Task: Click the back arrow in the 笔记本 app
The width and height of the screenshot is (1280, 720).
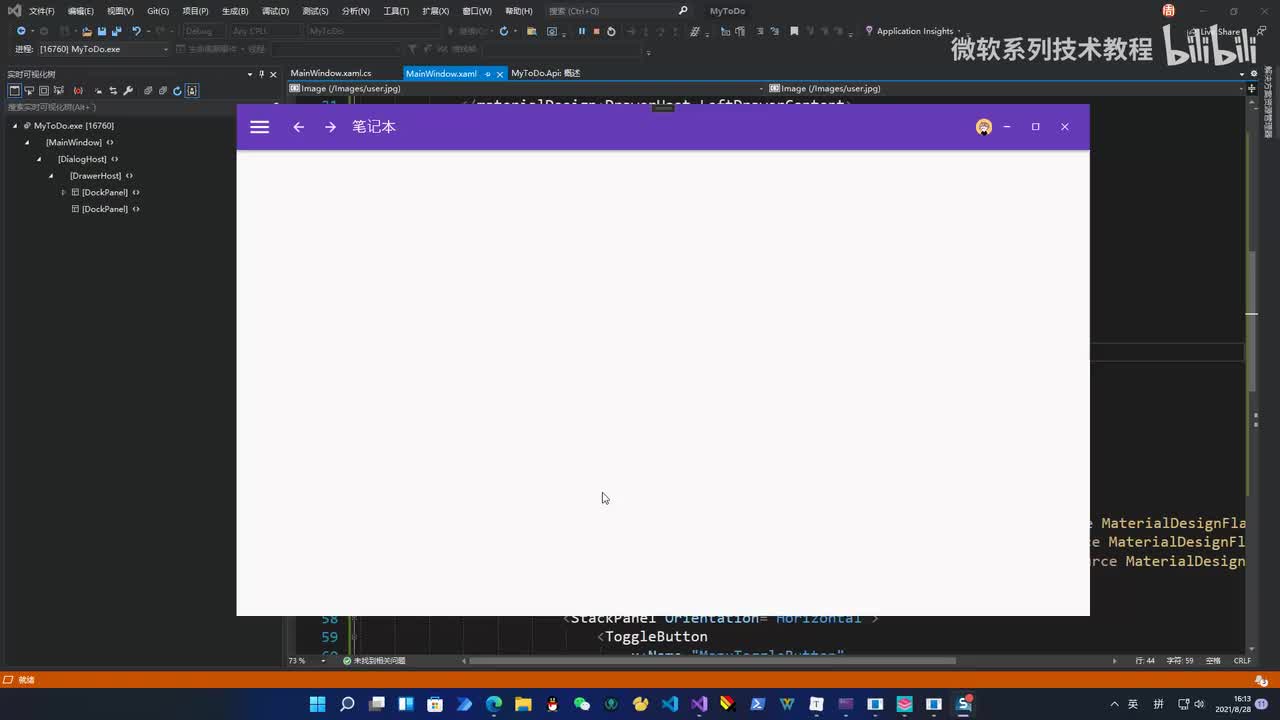Action: click(x=298, y=127)
